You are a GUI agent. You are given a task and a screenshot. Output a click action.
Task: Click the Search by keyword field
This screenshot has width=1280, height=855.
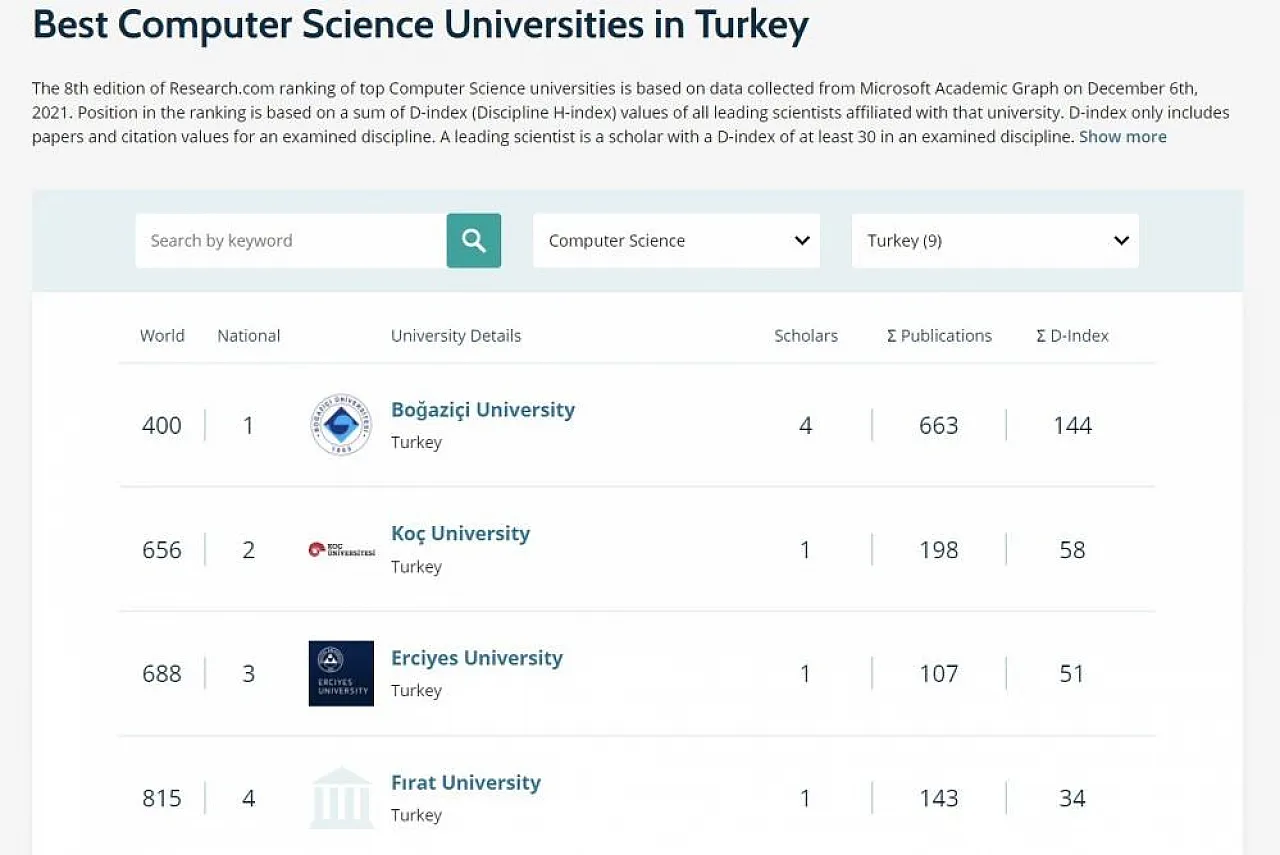[291, 240]
